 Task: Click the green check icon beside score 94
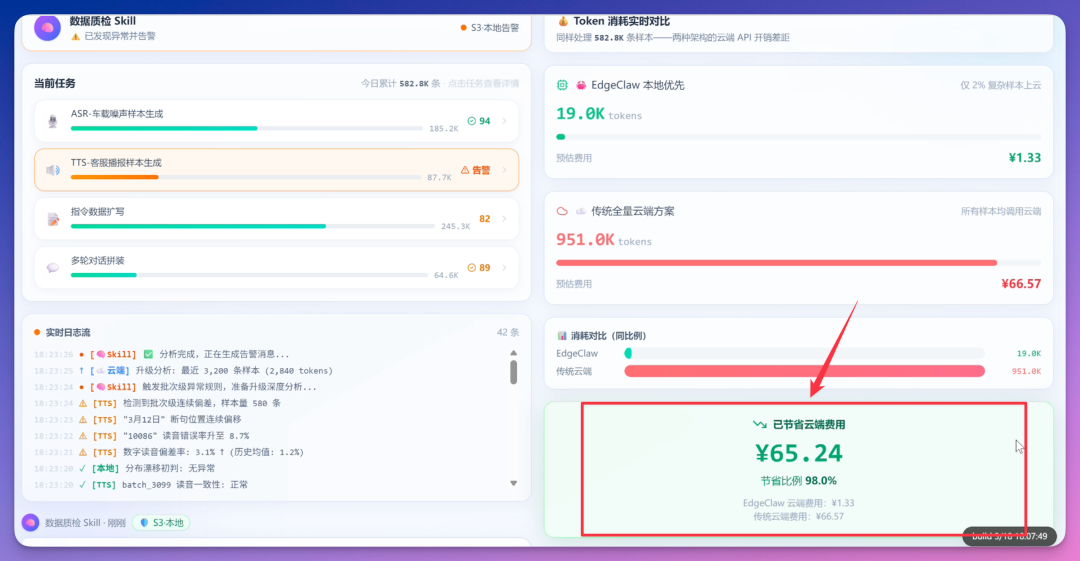[x=472, y=121]
